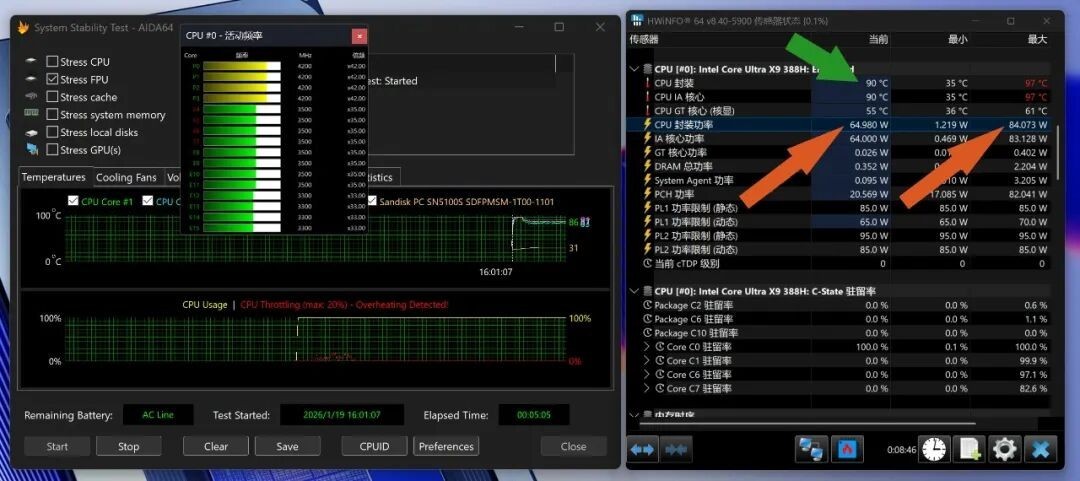Open HWiNFO settings gear icon
The height and width of the screenshot is (481, 1080).
coord(1004,449)
